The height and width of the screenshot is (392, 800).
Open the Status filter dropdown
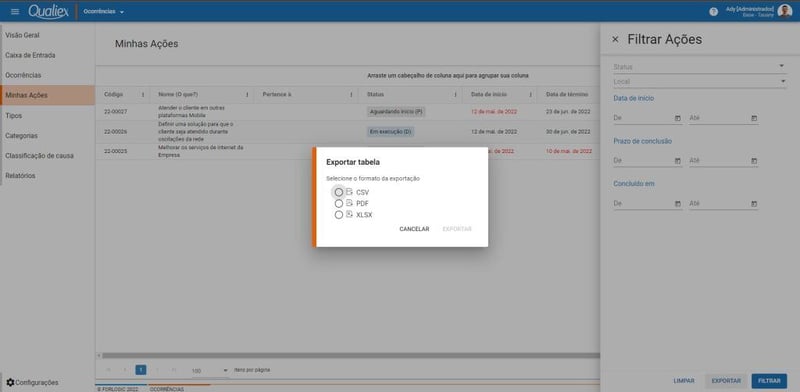coord(699,67)
